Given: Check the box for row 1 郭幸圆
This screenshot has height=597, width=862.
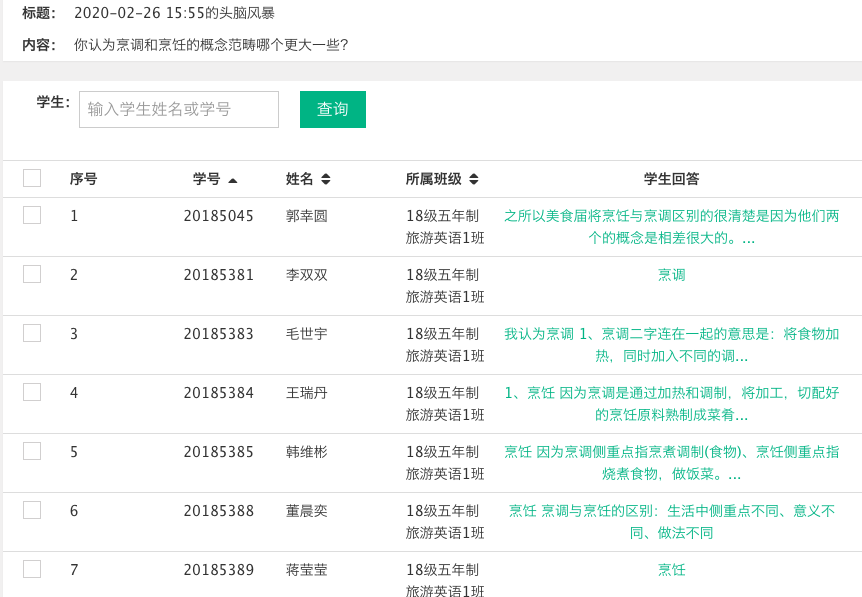Looking at the screenshot, I should click(x=32, y=215).
